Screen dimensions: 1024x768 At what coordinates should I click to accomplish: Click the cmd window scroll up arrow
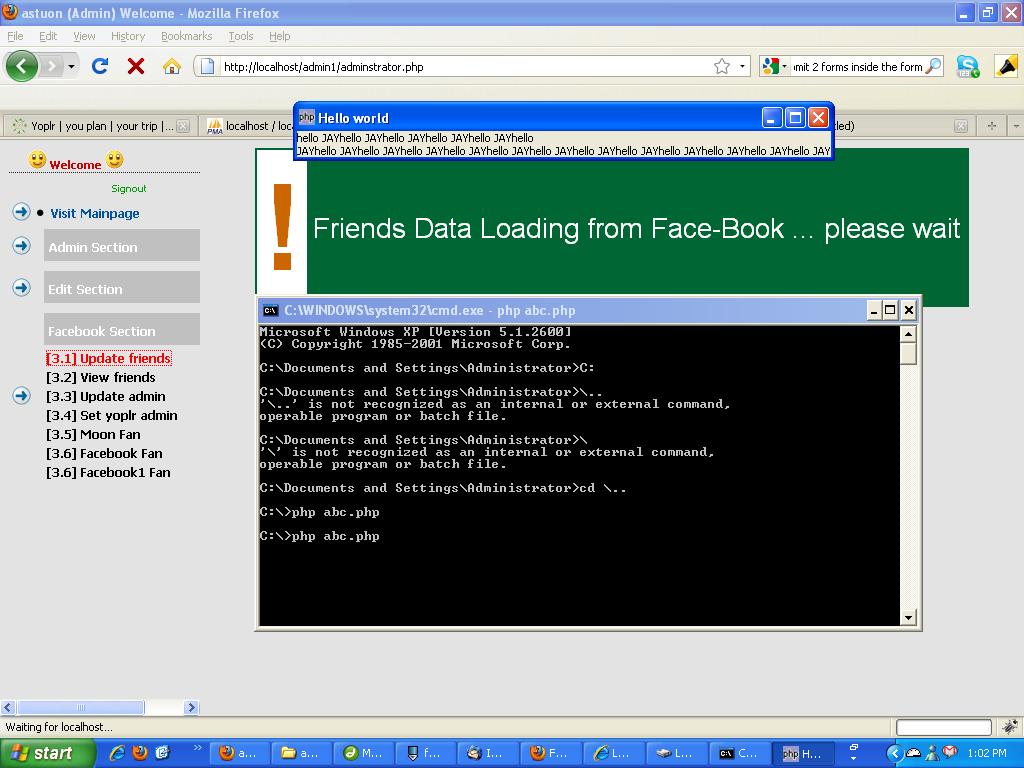pos(908,334)
